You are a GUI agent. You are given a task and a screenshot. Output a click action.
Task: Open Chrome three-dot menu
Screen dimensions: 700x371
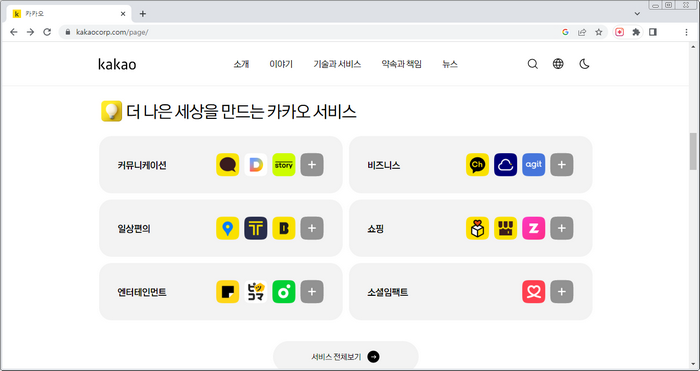pyautogui.click(x=687, y=32)
